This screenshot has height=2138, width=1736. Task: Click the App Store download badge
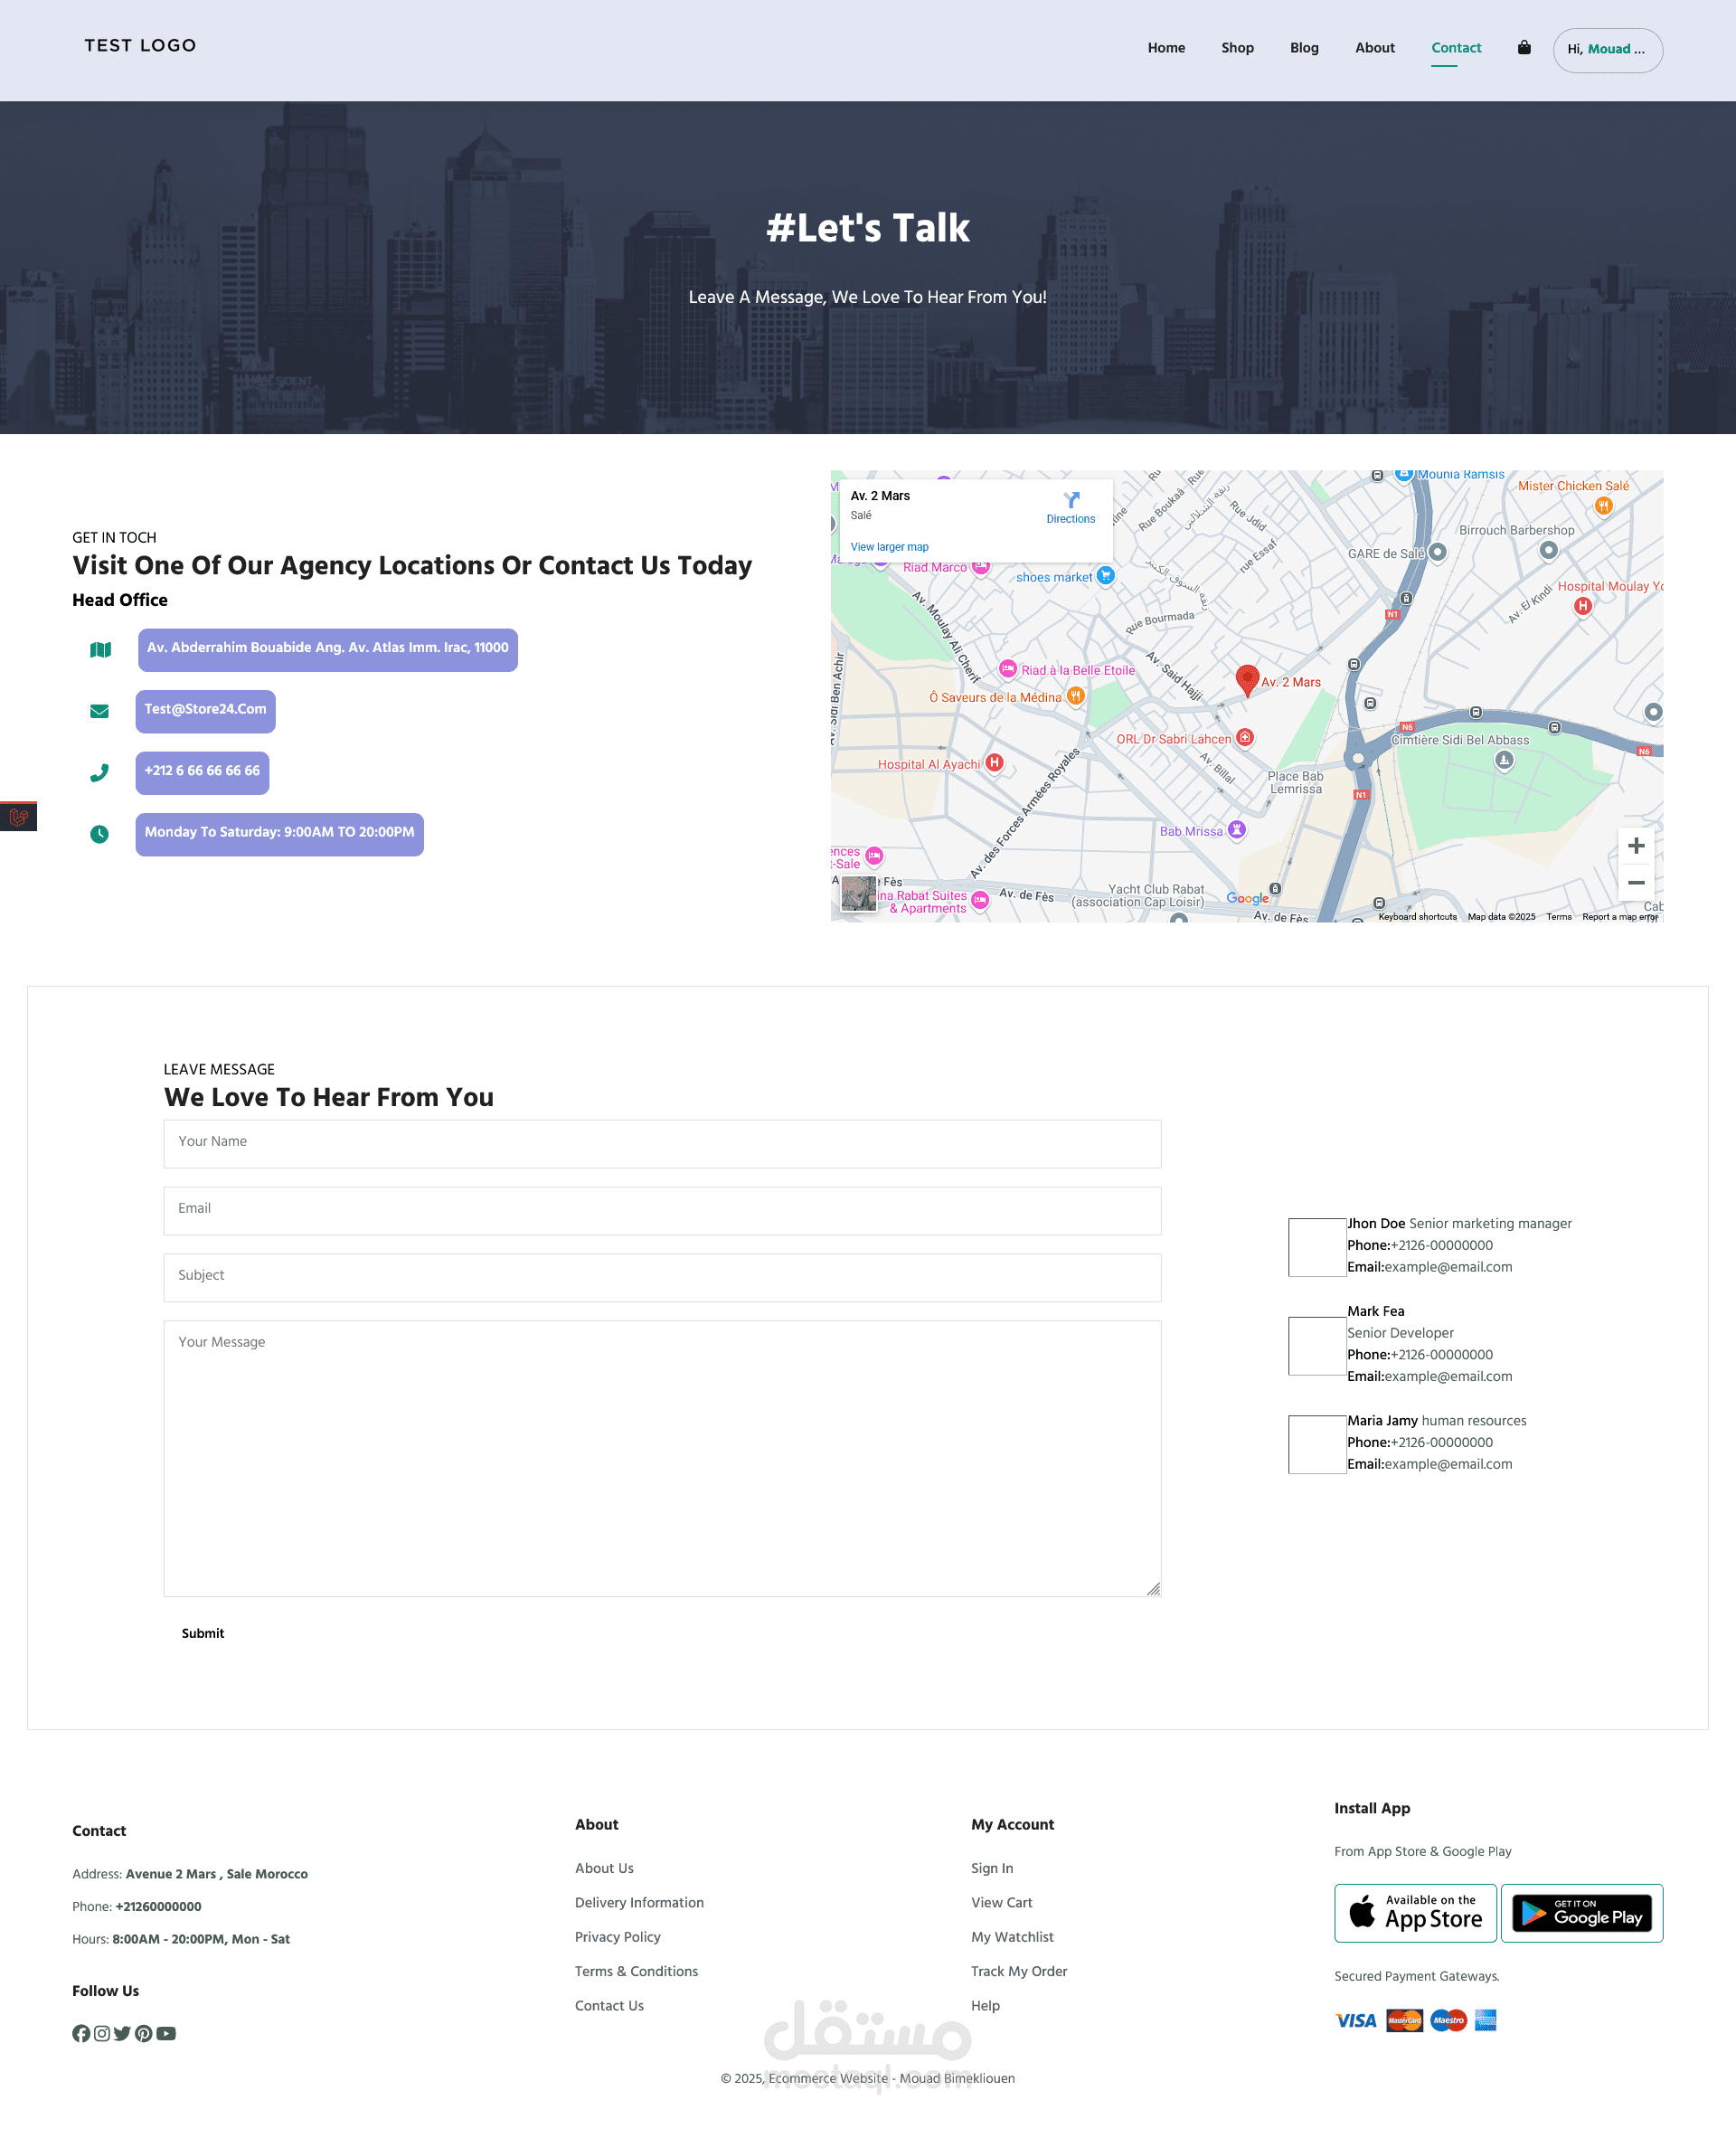click(1415, 1912)
